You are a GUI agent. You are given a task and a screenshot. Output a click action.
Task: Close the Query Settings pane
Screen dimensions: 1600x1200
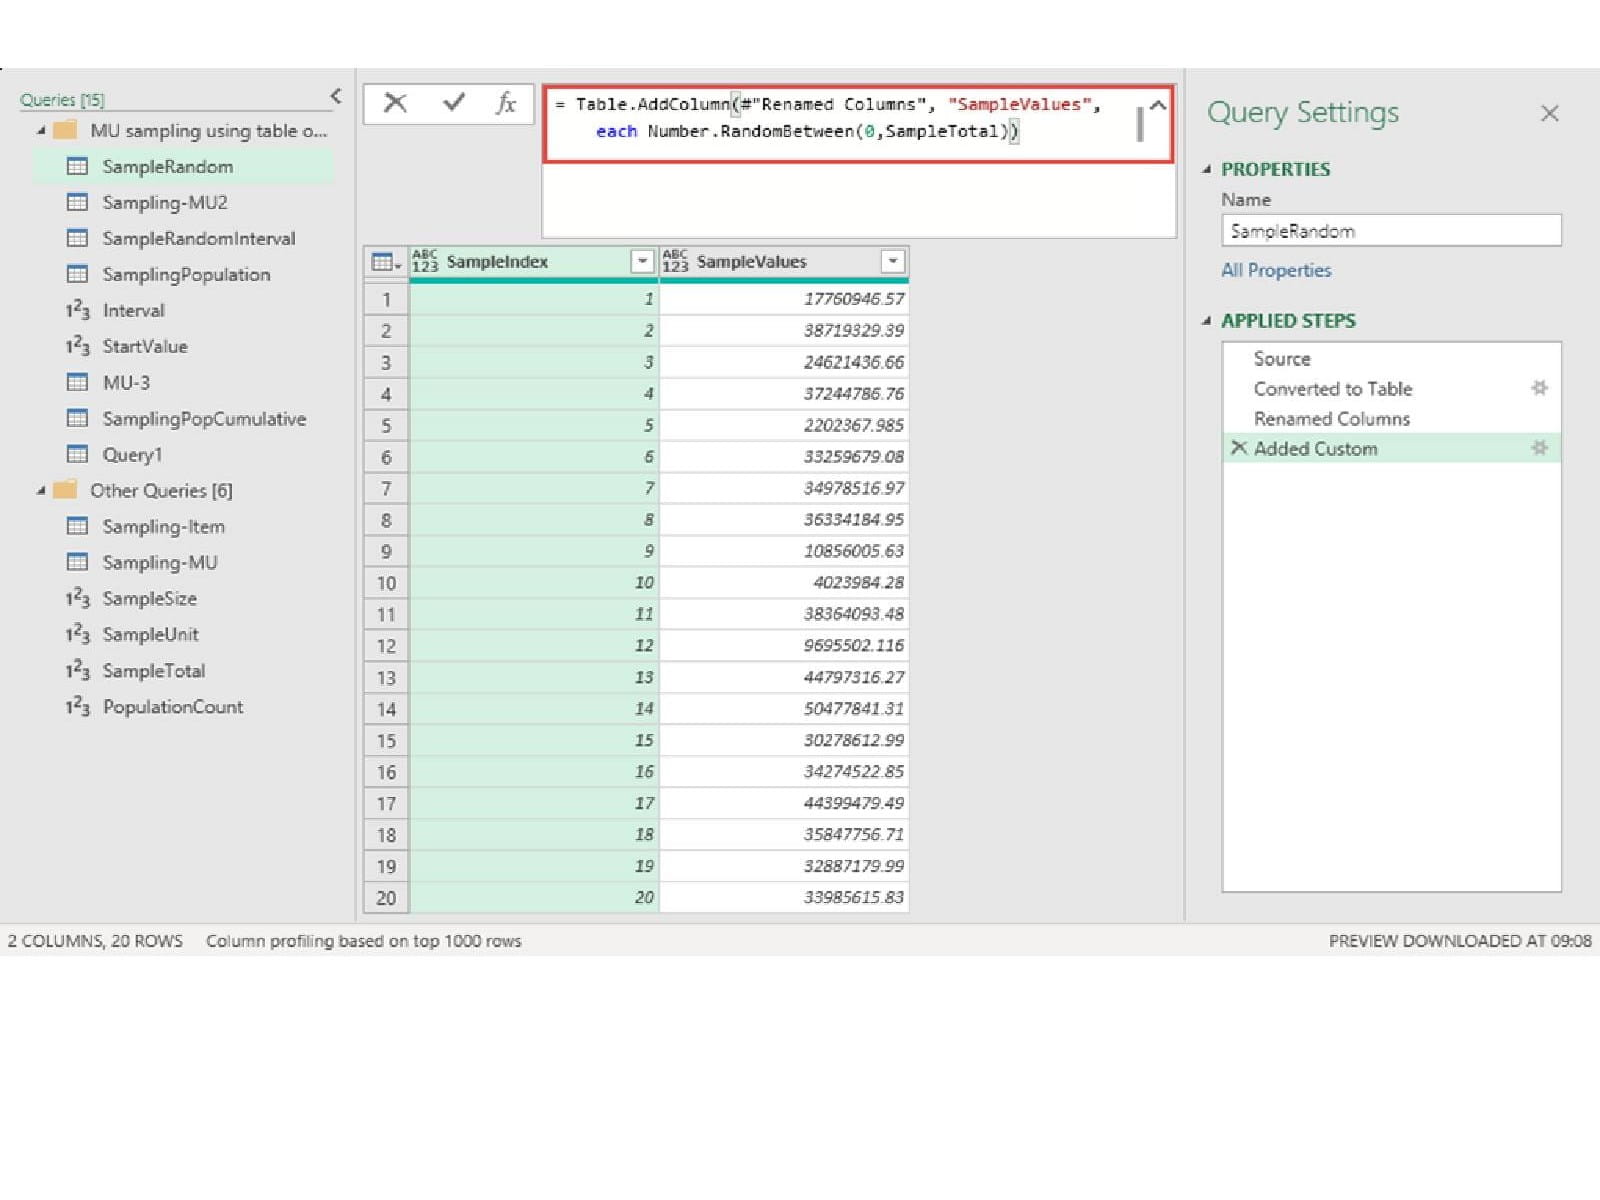point(1549,113)
